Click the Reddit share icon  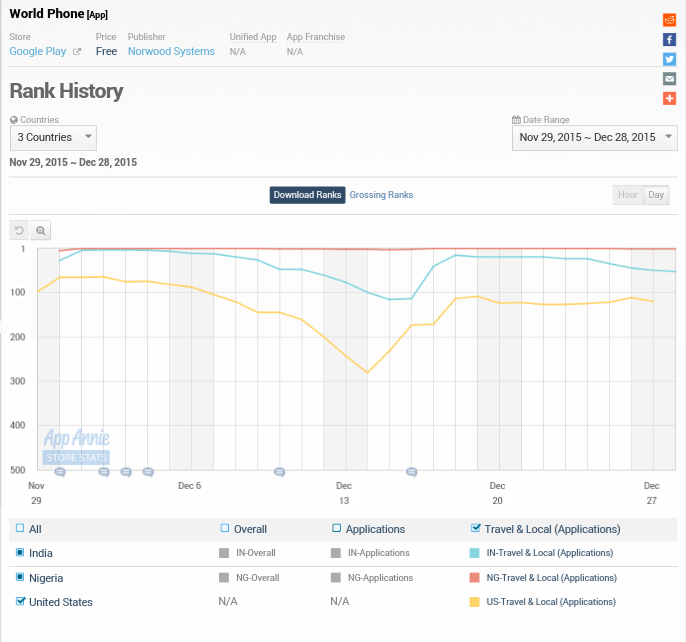pos(669,20)
